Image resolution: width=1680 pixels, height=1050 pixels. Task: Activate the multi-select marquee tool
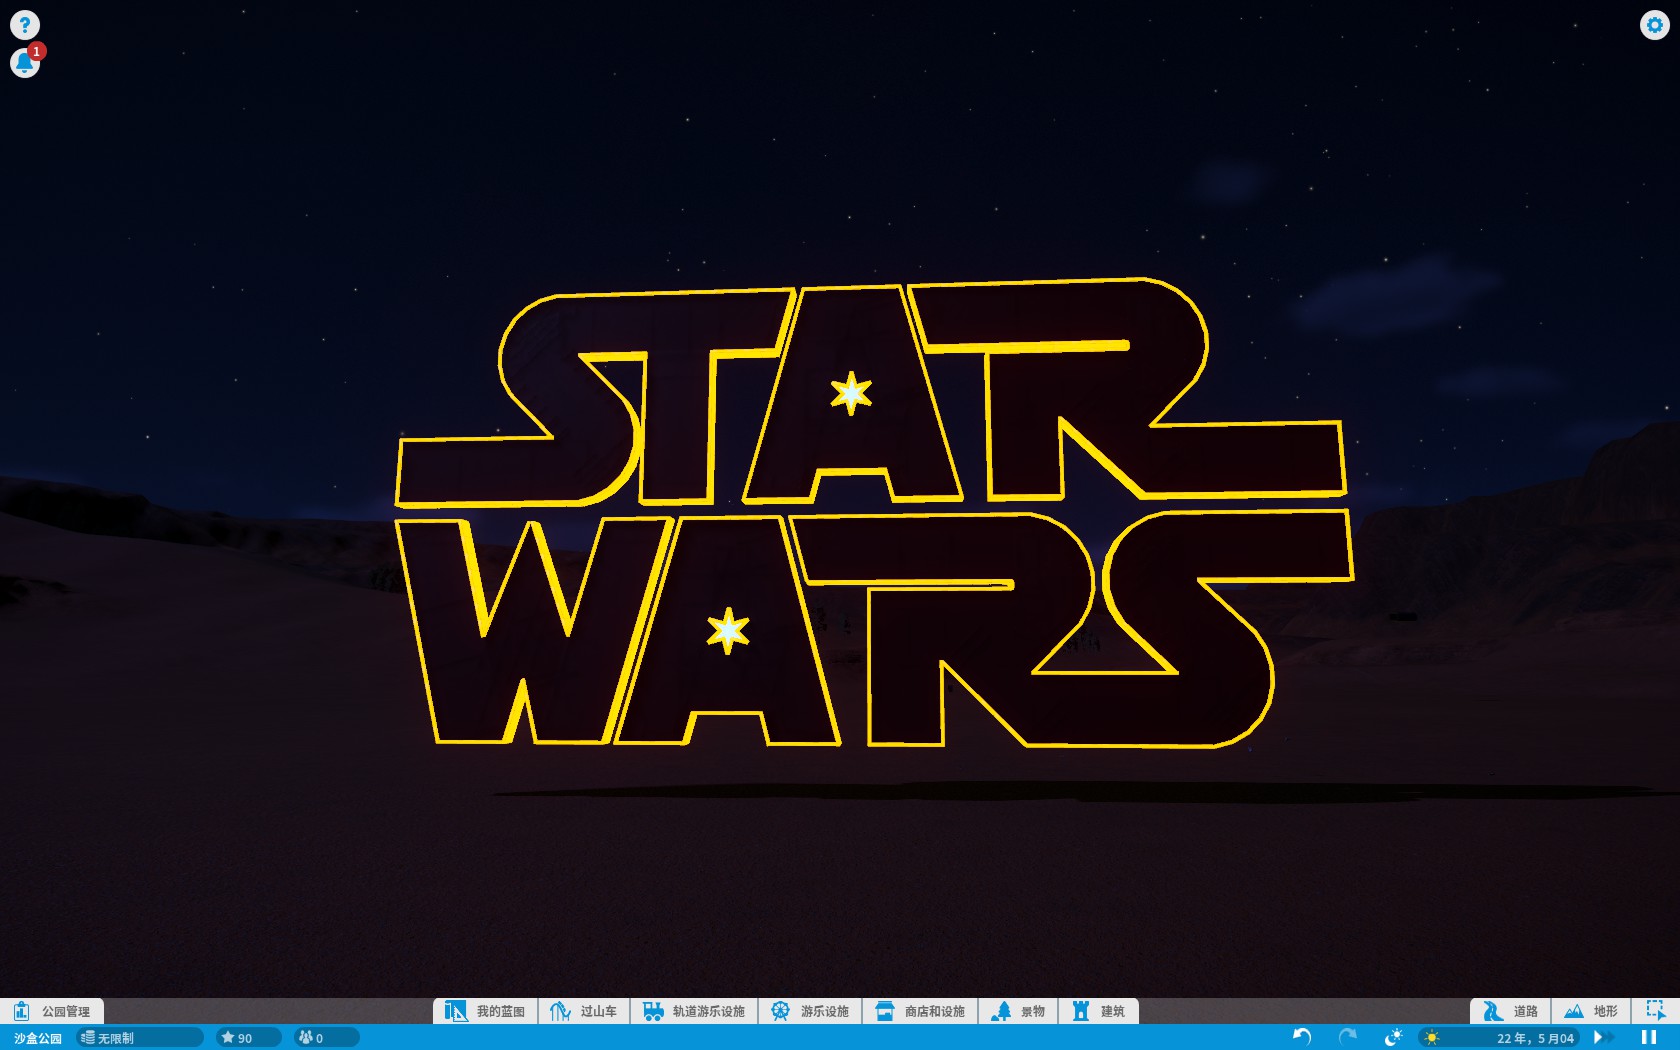coord(1656,1011)
